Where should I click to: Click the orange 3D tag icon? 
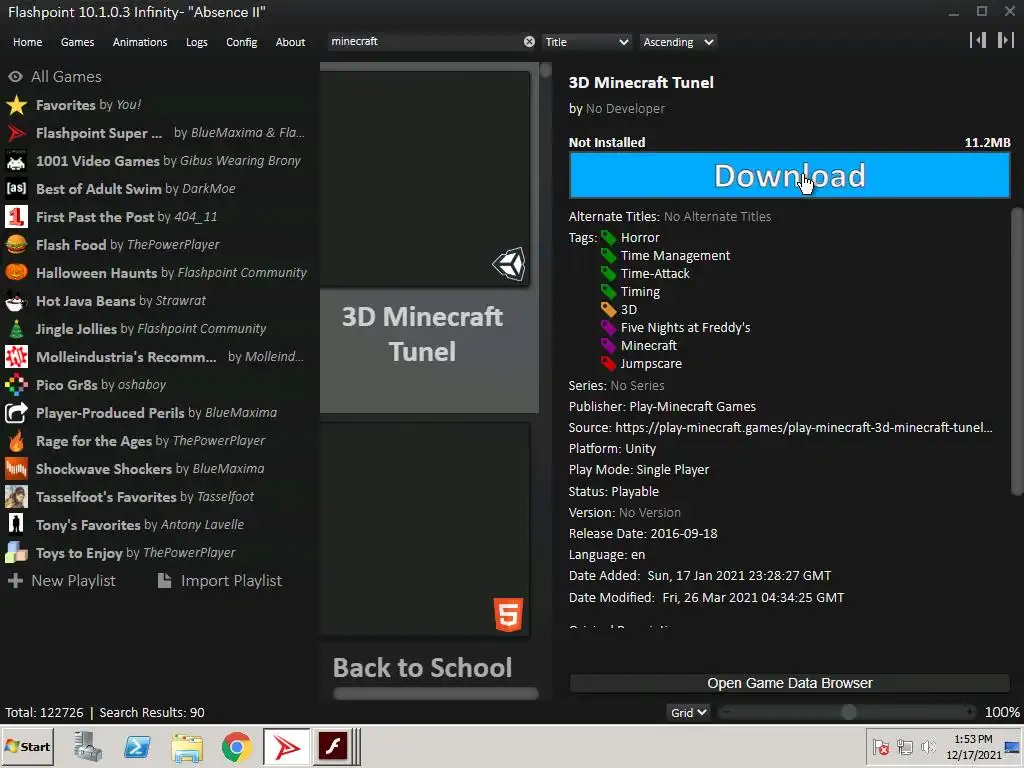coord(609,310)
